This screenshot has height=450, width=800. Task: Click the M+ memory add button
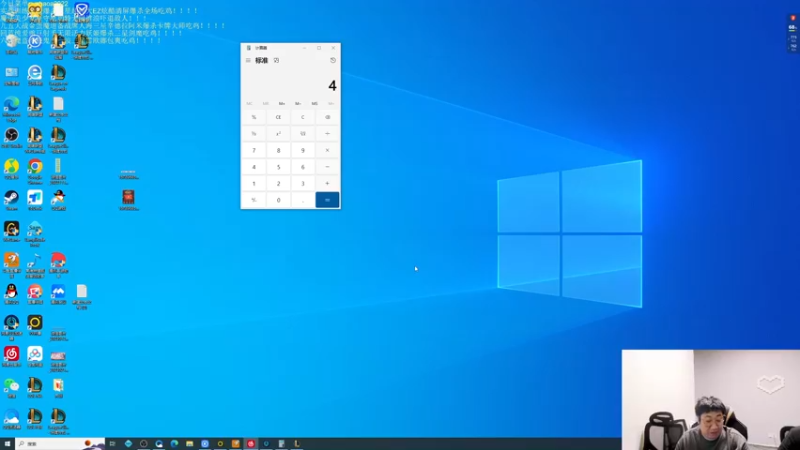[x=282, y=104]
